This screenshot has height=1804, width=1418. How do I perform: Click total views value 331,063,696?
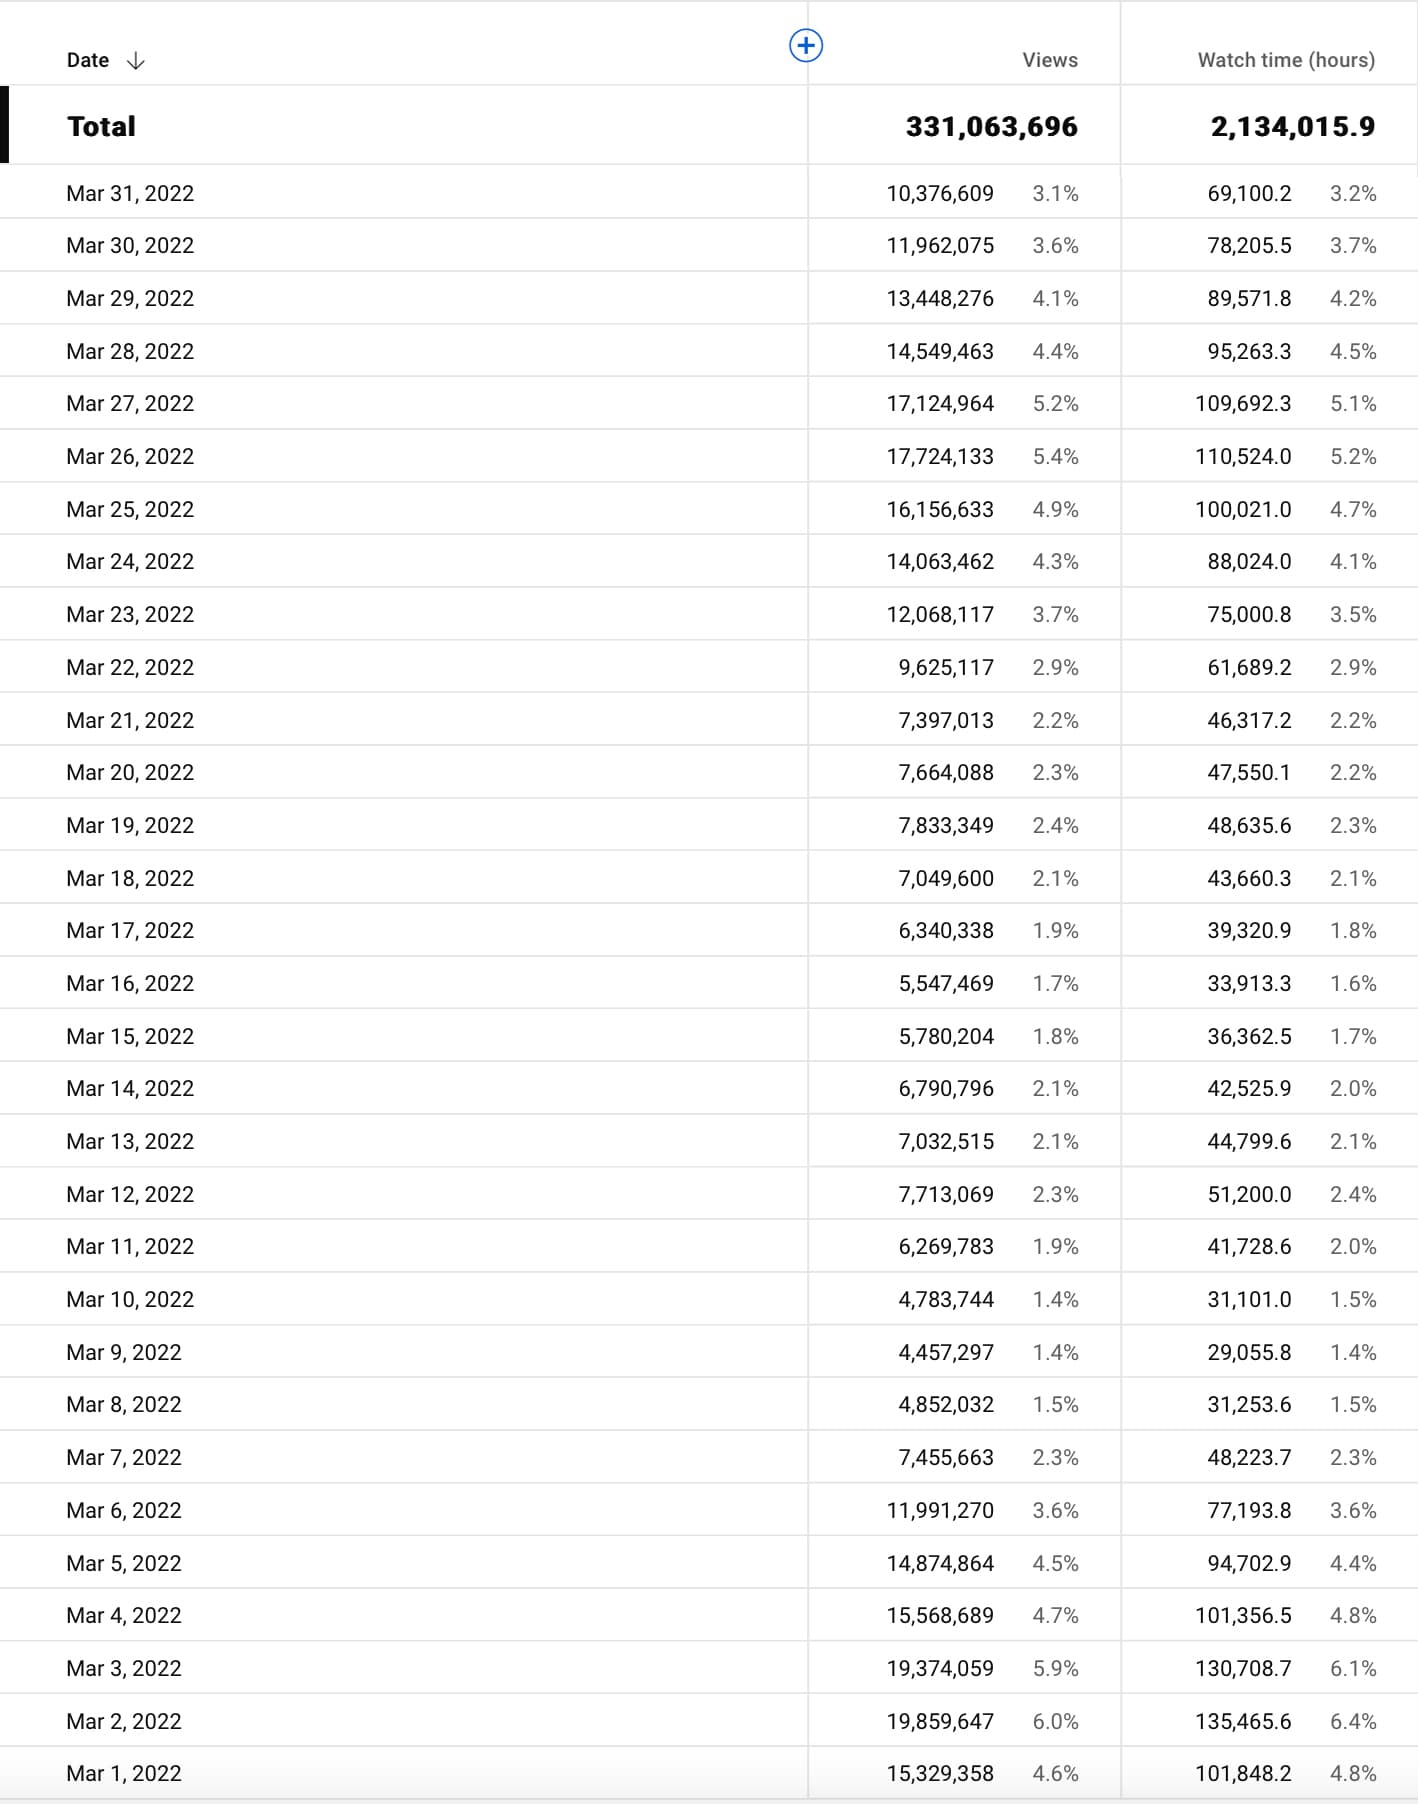[x=991, y=126]
